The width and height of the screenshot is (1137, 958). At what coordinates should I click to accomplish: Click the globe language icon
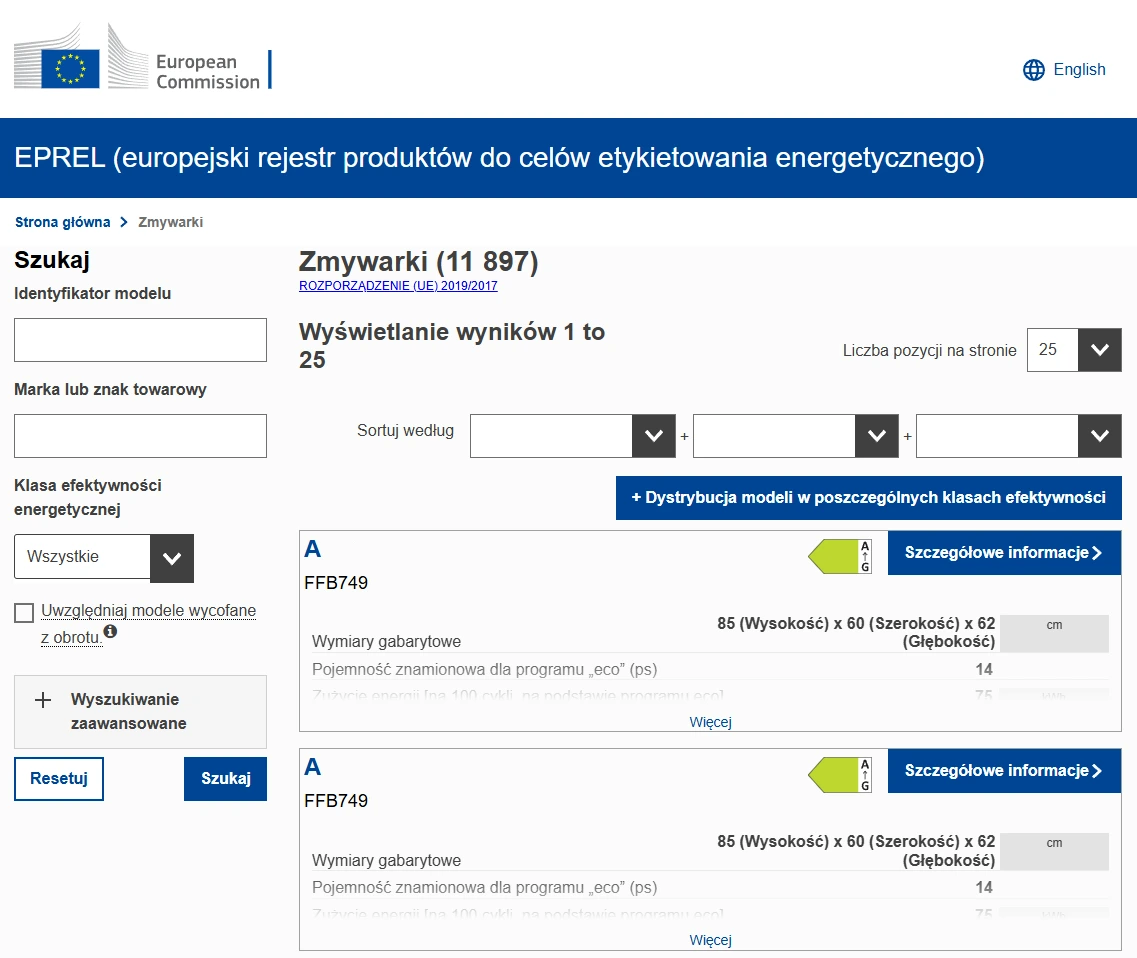(x=1034, y=70)
